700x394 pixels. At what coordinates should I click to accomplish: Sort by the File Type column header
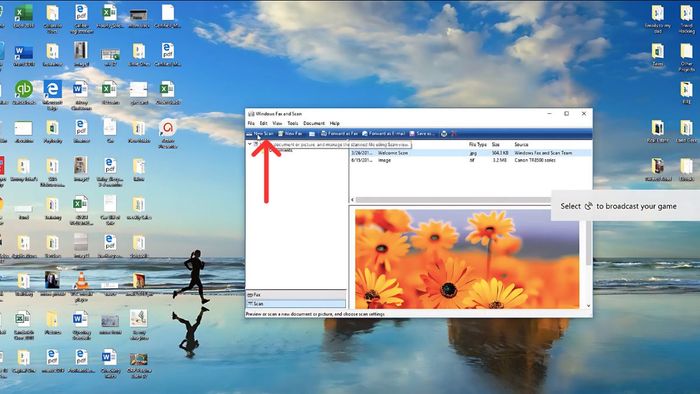point(478,145)
